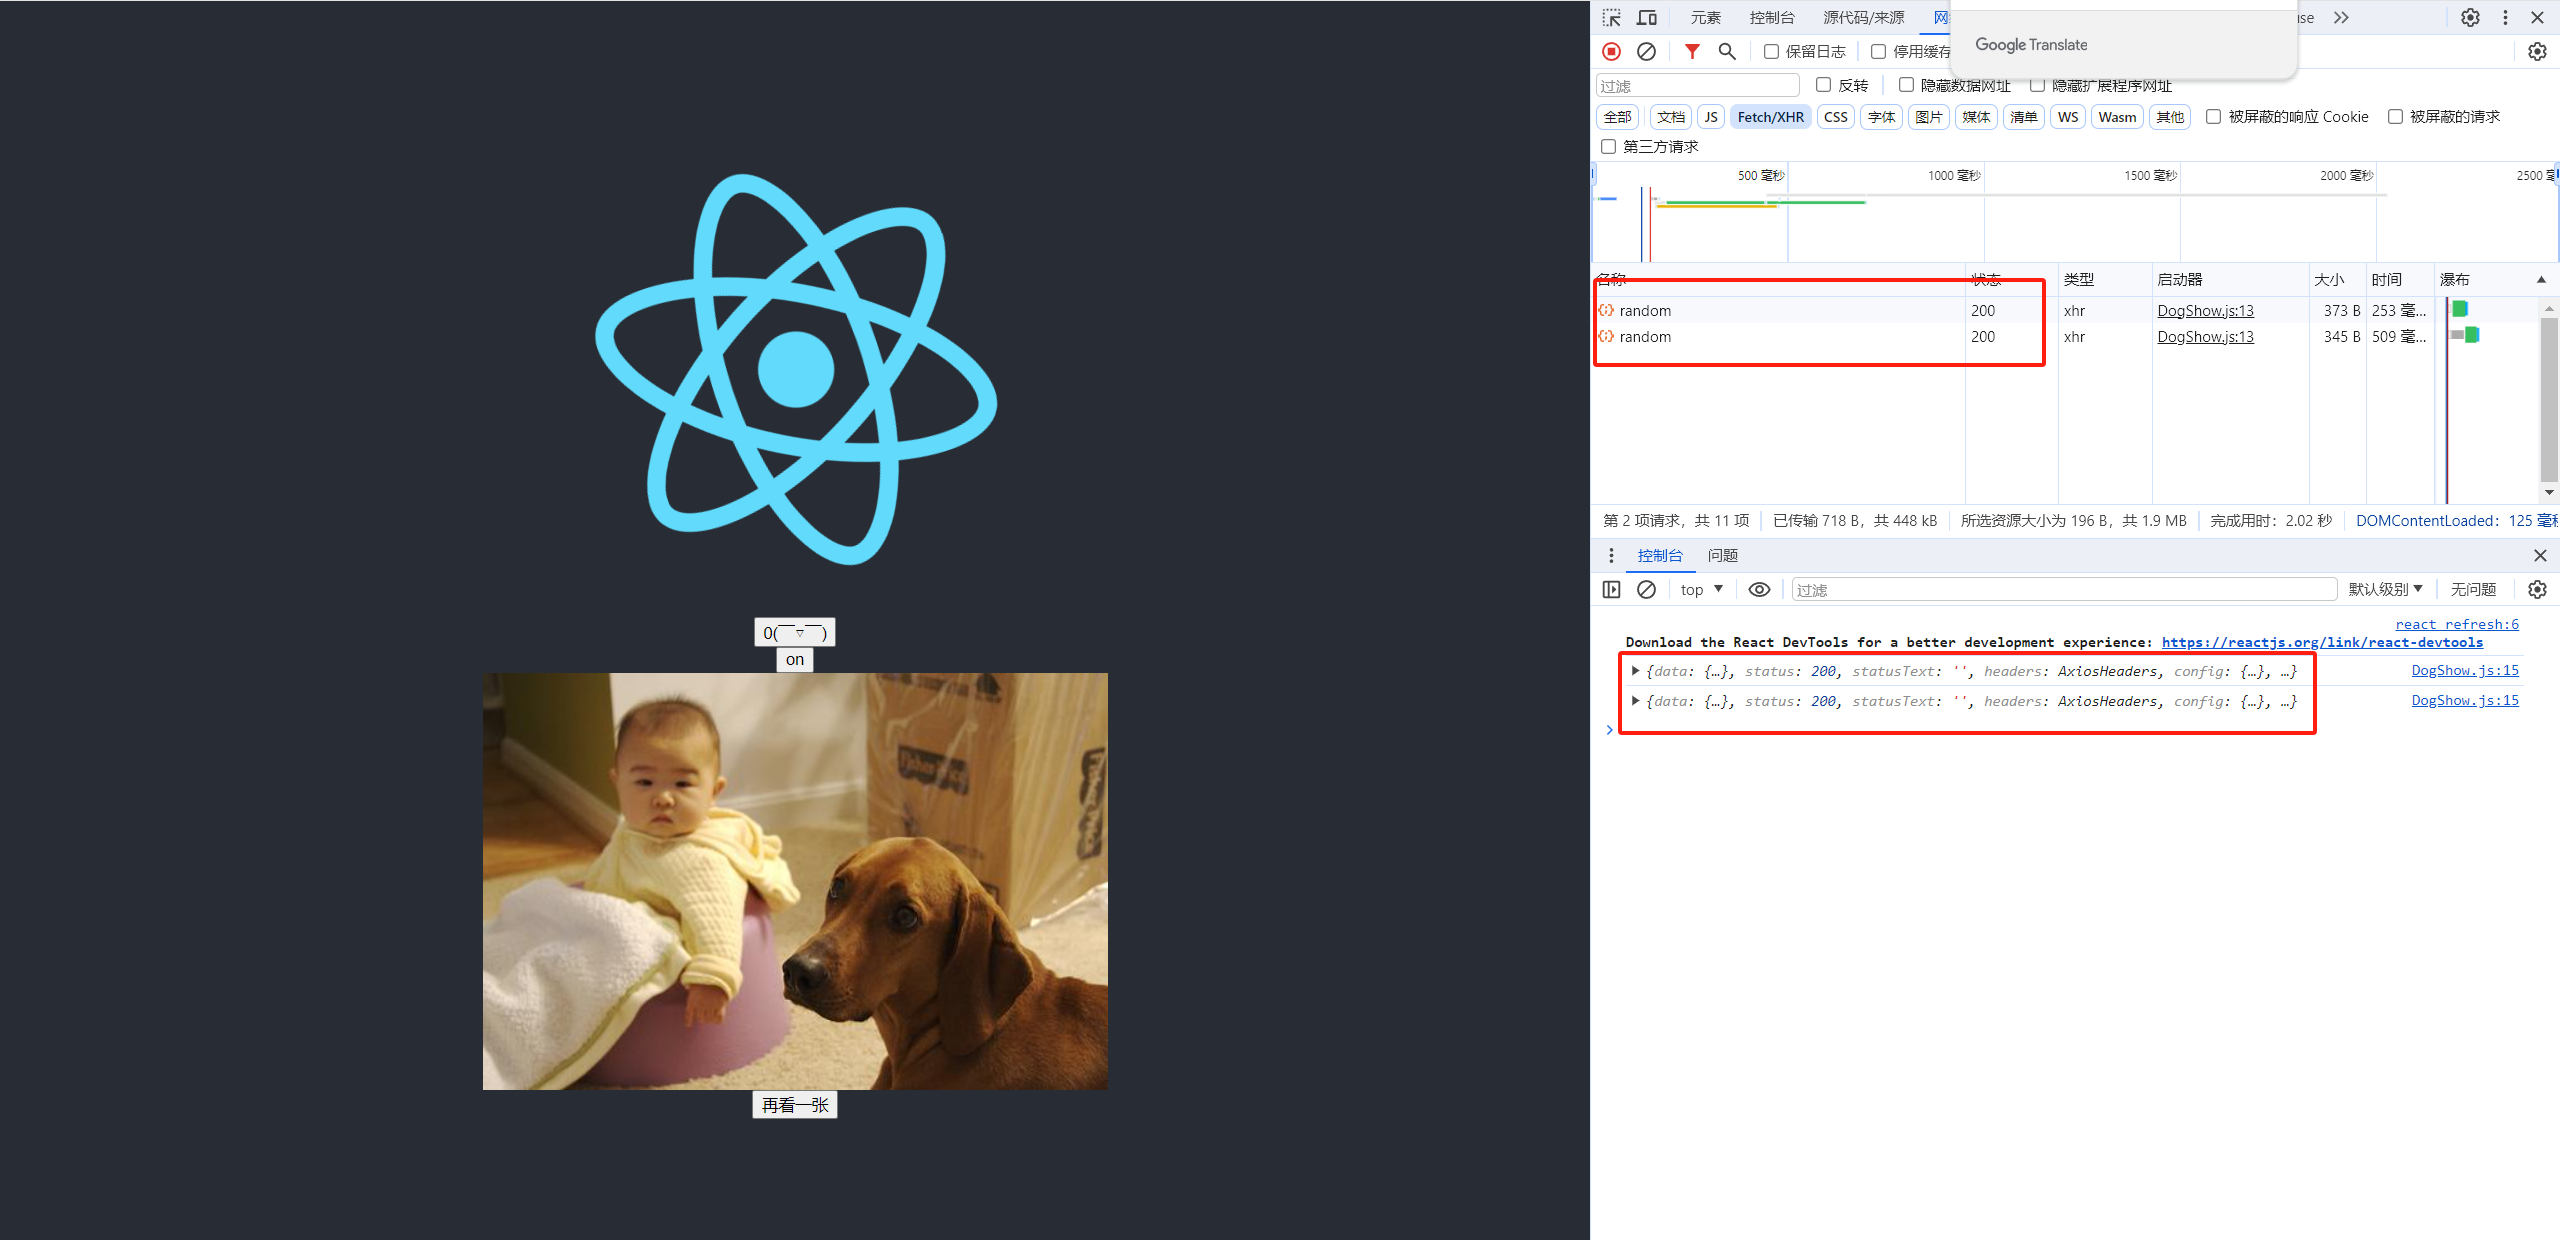Image resolution: width=2560 pixels, height=1240 pixels.
Task: Close the console drawer
Action: (x=2540, y=555)
